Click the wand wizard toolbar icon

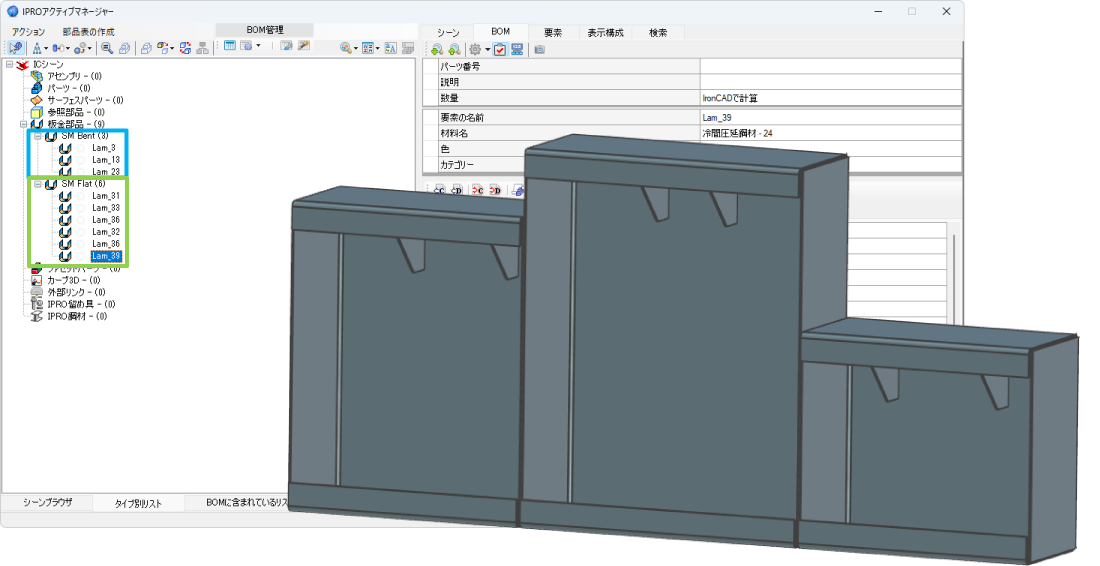point(304,46)
